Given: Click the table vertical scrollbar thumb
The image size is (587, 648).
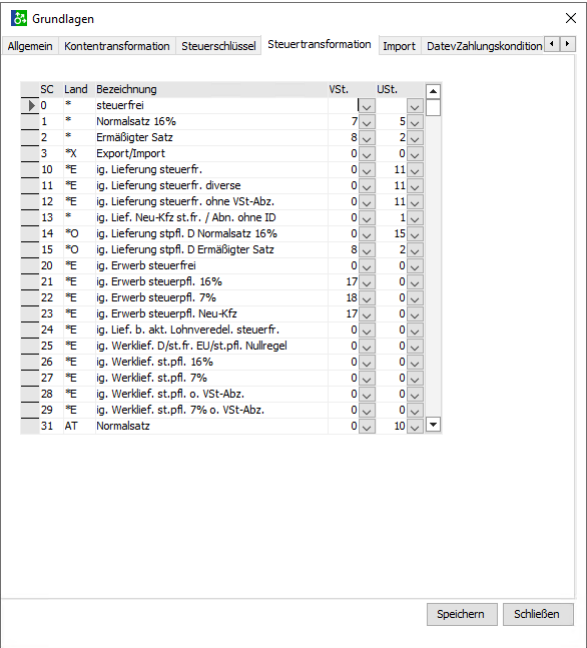Looking at the screenshot, I should pyautogui.click(x=433, y=108).
